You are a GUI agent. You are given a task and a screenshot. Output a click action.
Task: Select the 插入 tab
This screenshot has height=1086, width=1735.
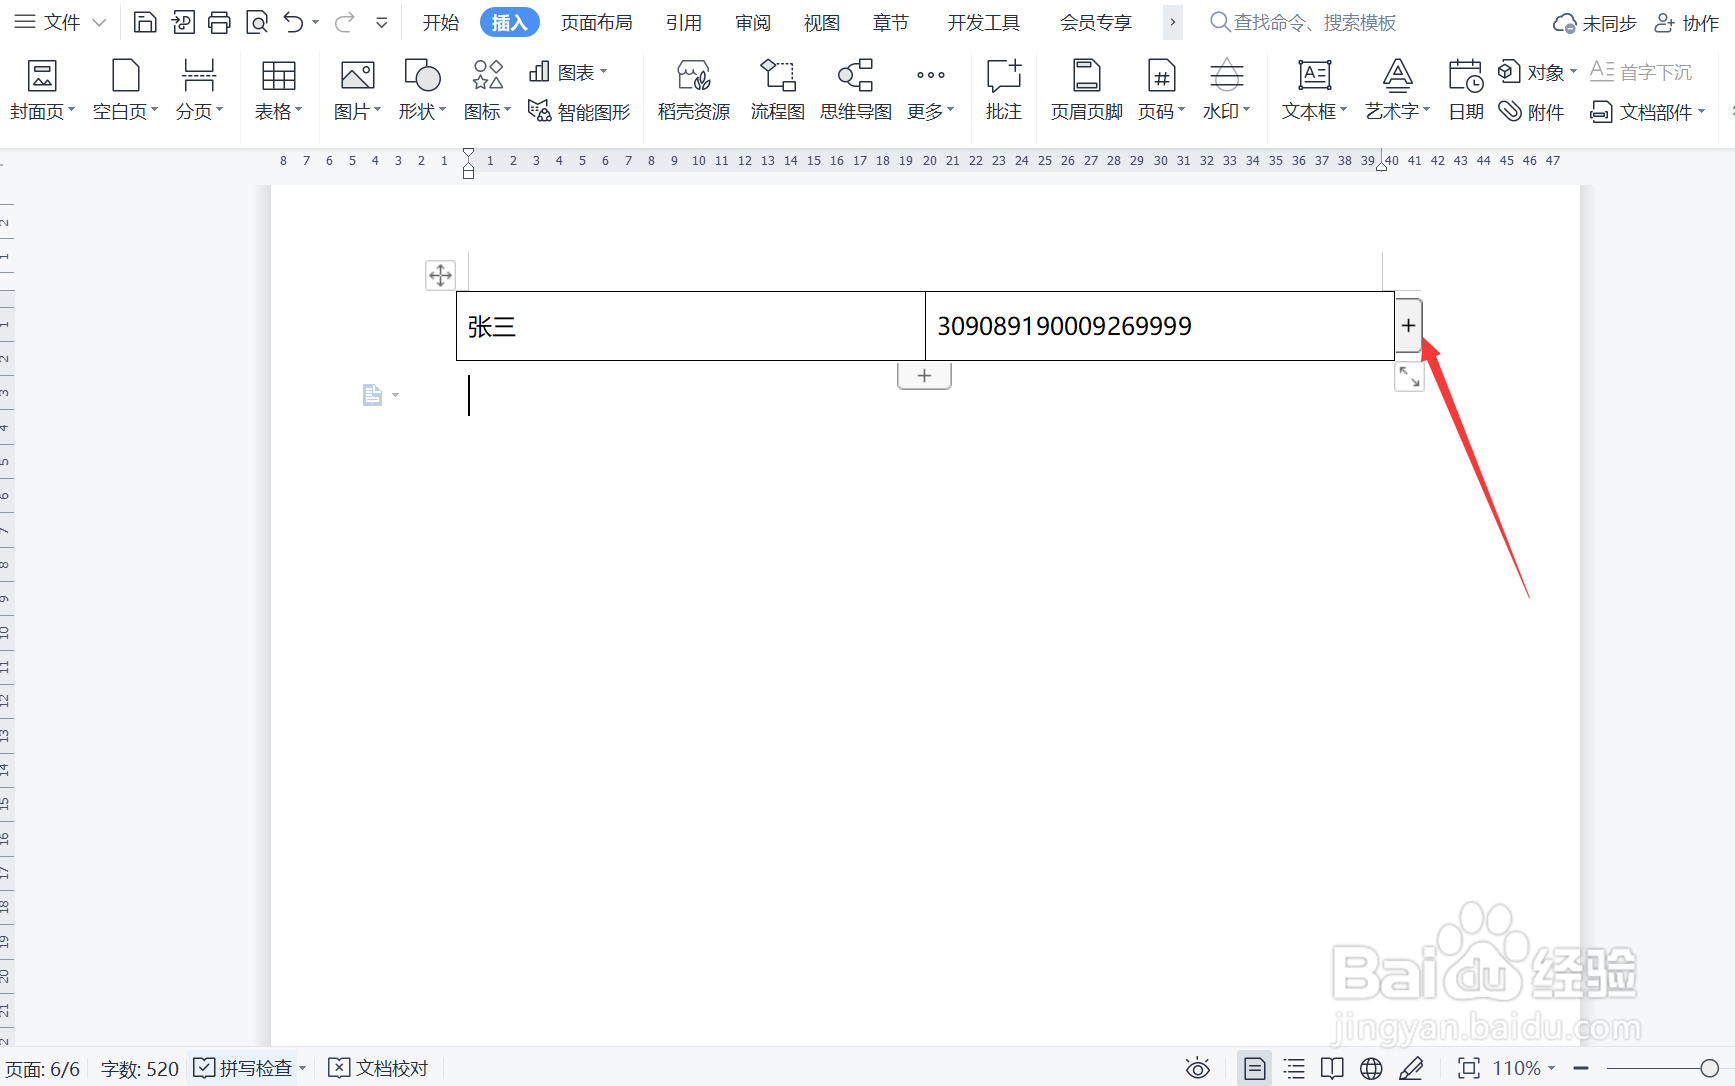click(x=509, y=22)
